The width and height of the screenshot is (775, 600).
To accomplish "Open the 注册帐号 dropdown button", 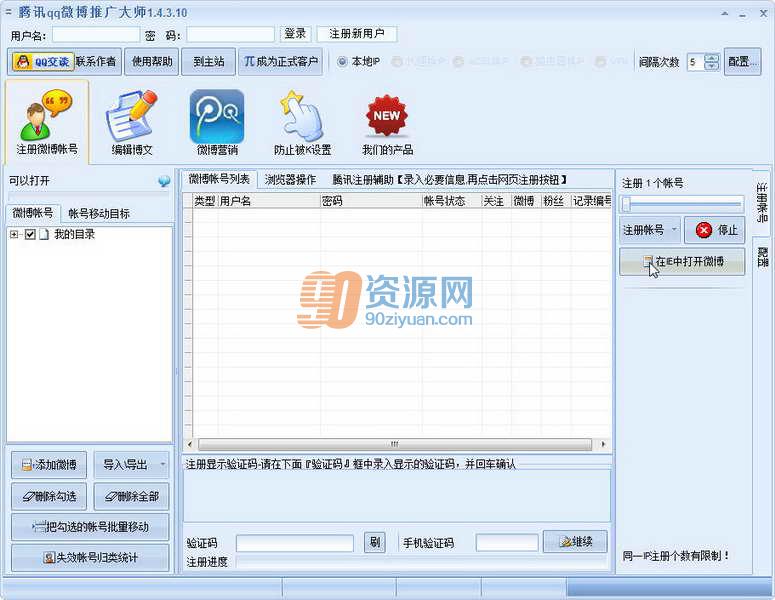I will 650,230.
